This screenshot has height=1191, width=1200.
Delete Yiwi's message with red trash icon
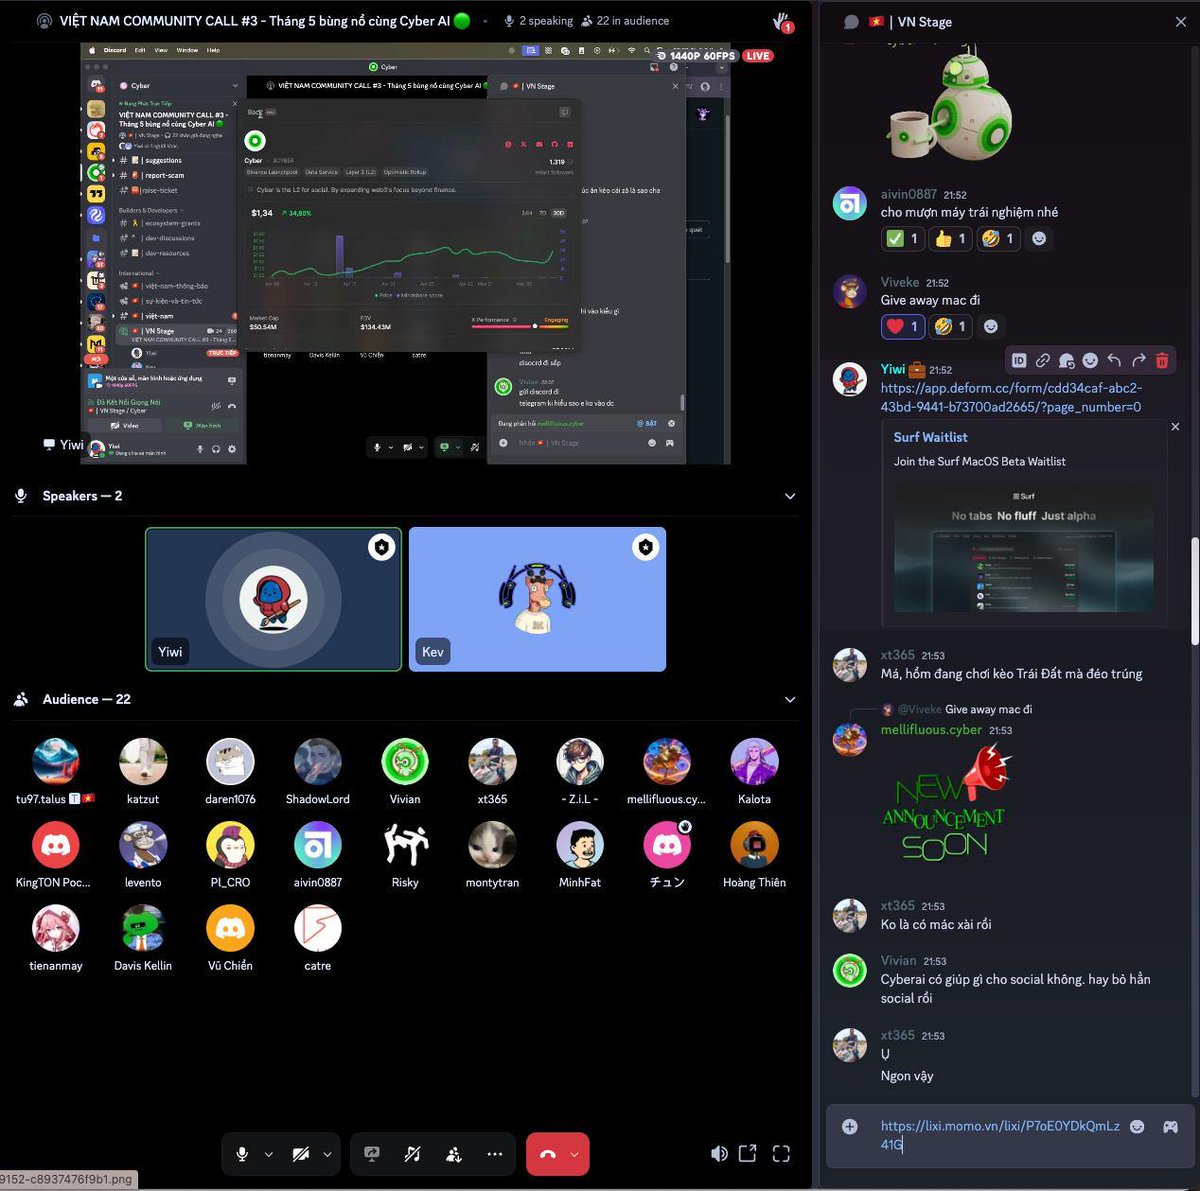[x=1162, y=360]
